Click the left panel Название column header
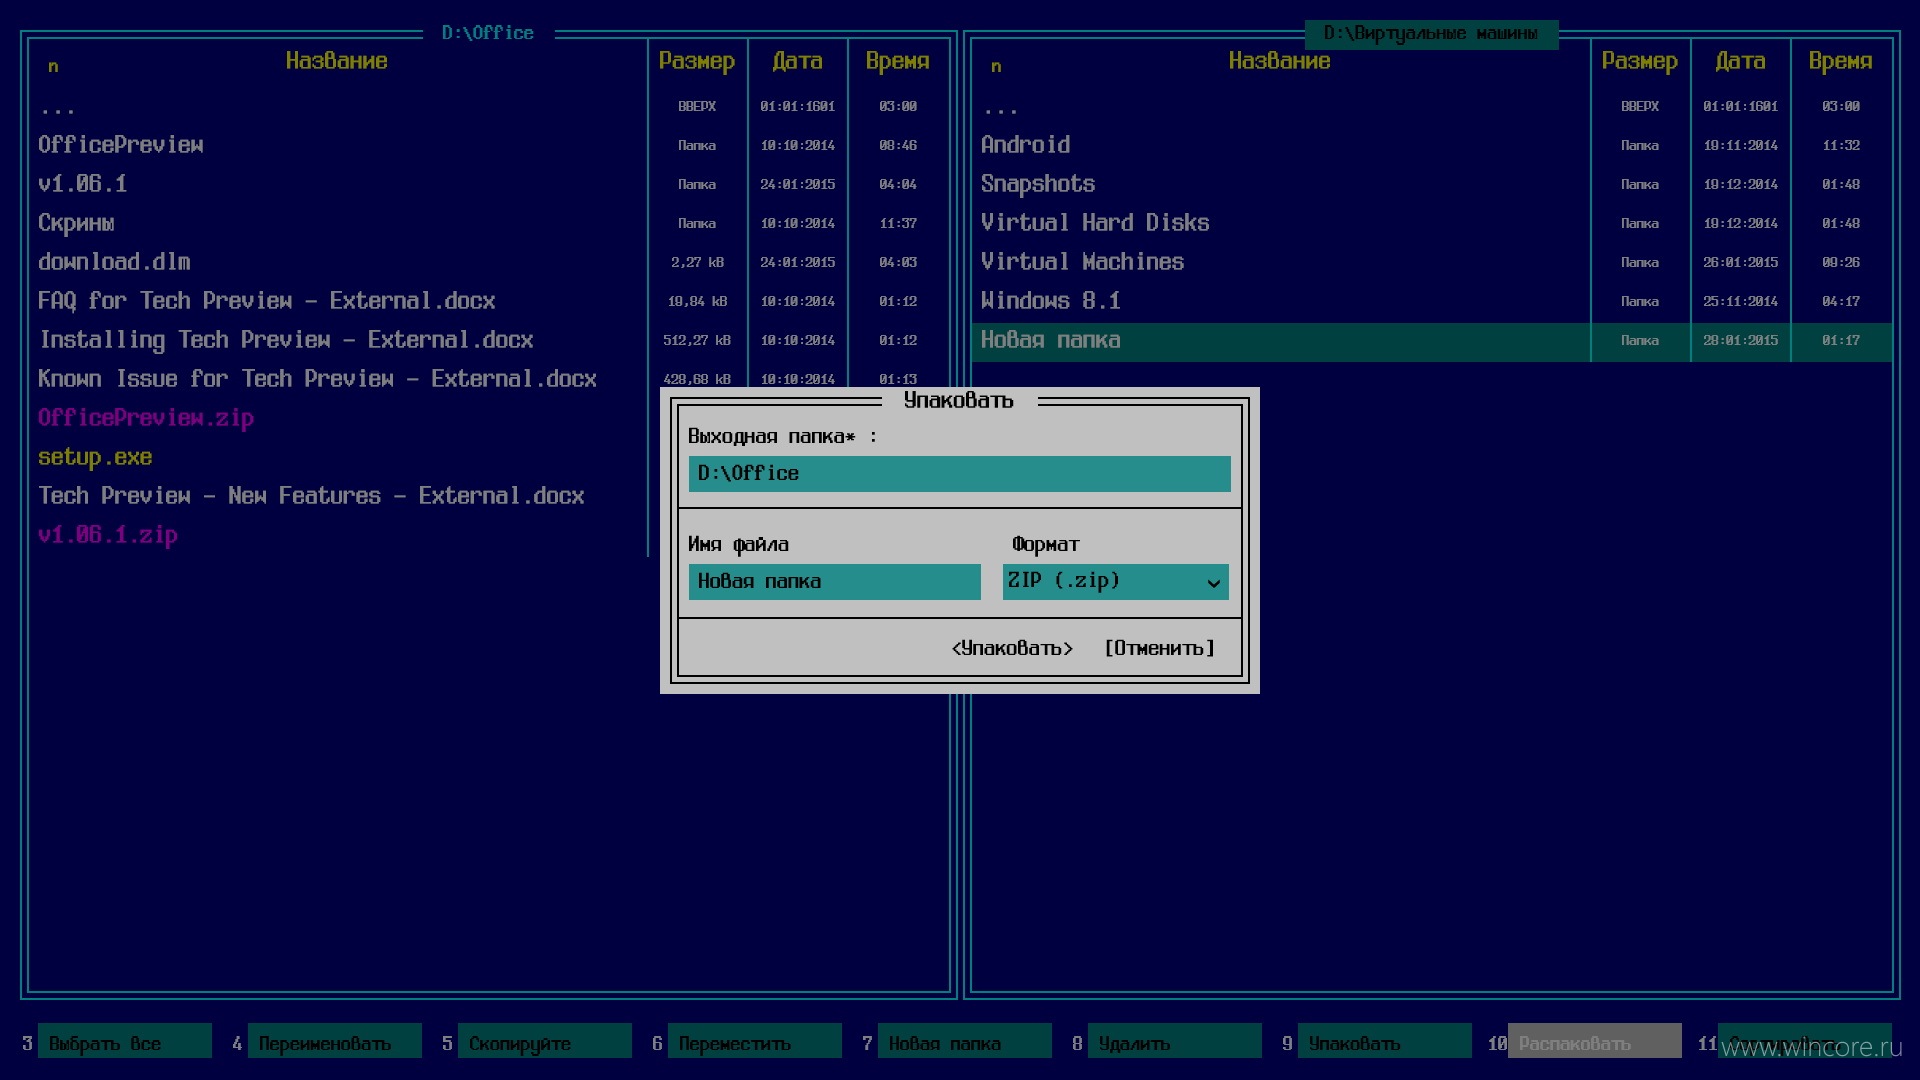The image size is (1920, 1080). 336,61
